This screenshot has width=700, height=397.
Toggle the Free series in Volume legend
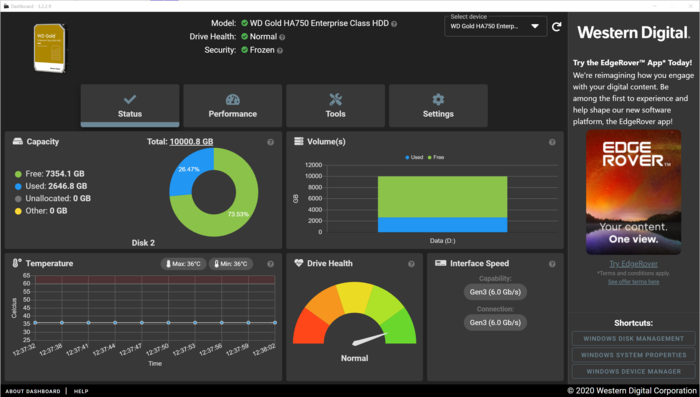tap(436, 157)
